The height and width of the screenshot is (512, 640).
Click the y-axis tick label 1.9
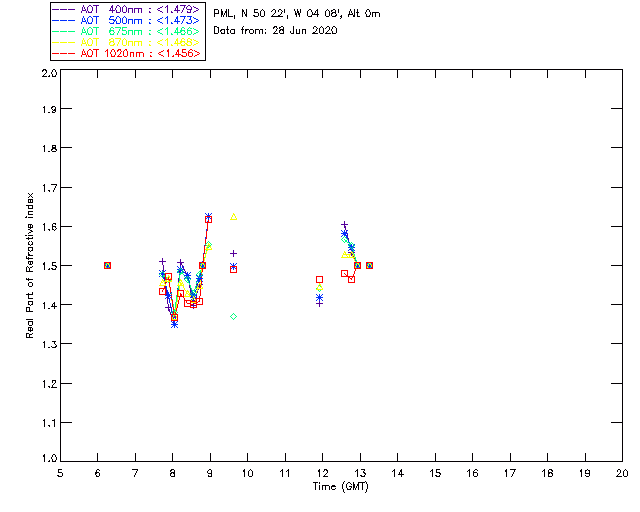click(49, 109)
